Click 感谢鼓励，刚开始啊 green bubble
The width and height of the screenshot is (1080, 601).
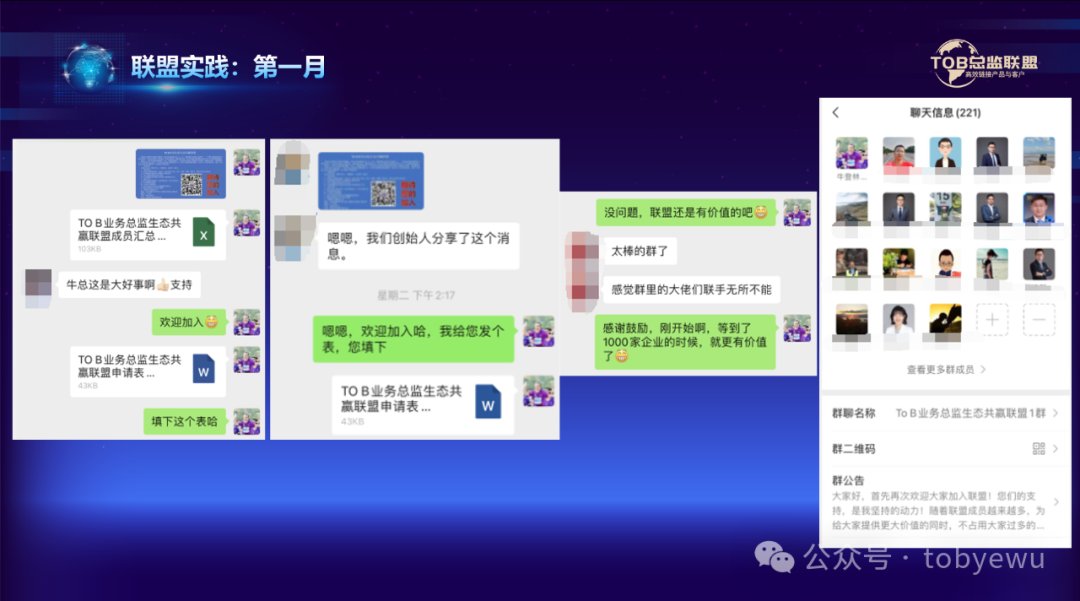tap(685, 341)
